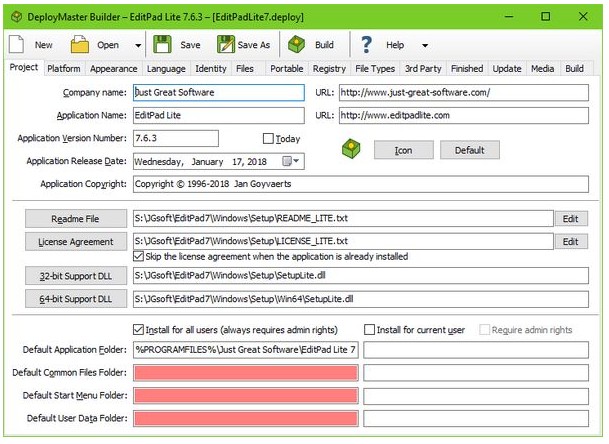Go to the Files tab
Screen dimensions: 609x444
point(245,69)
